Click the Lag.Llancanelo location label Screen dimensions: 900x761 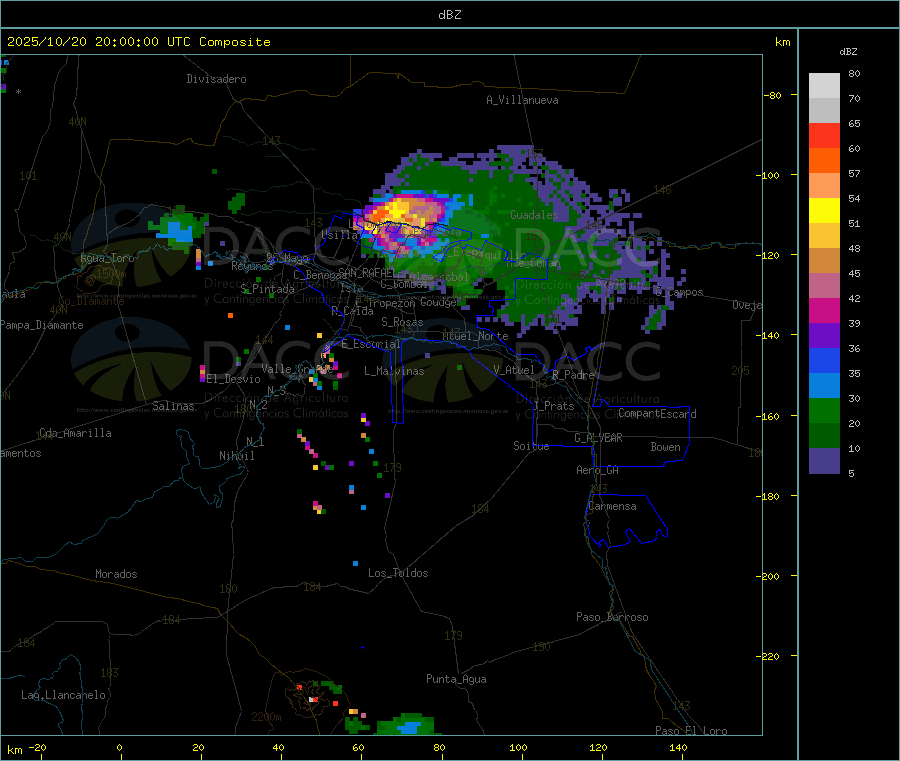click(64, 695)
